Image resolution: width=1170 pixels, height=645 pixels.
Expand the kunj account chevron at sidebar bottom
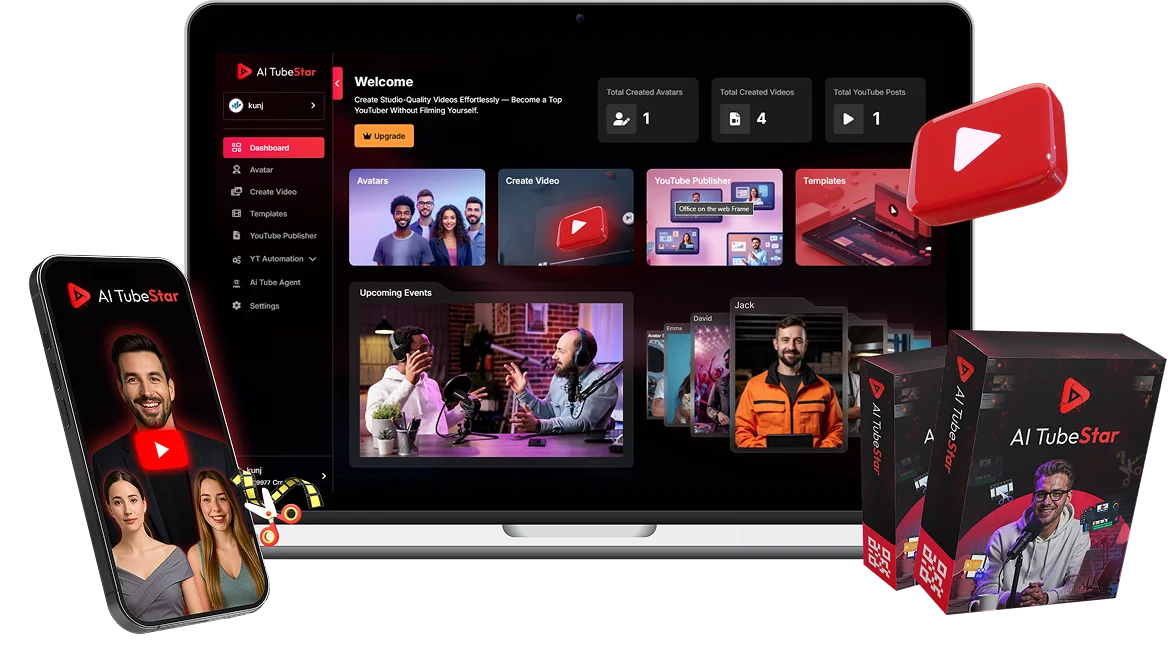click(323, 476)
